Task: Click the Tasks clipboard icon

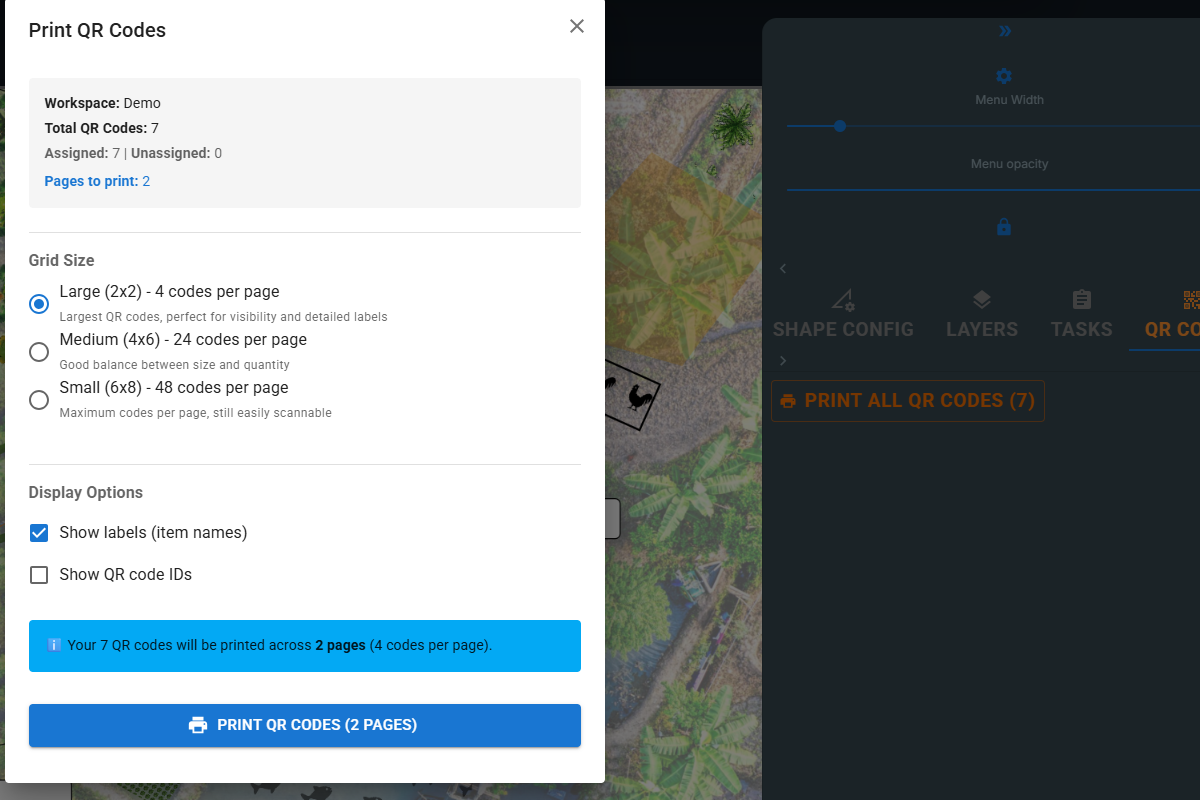Action: coord(1081,299)
